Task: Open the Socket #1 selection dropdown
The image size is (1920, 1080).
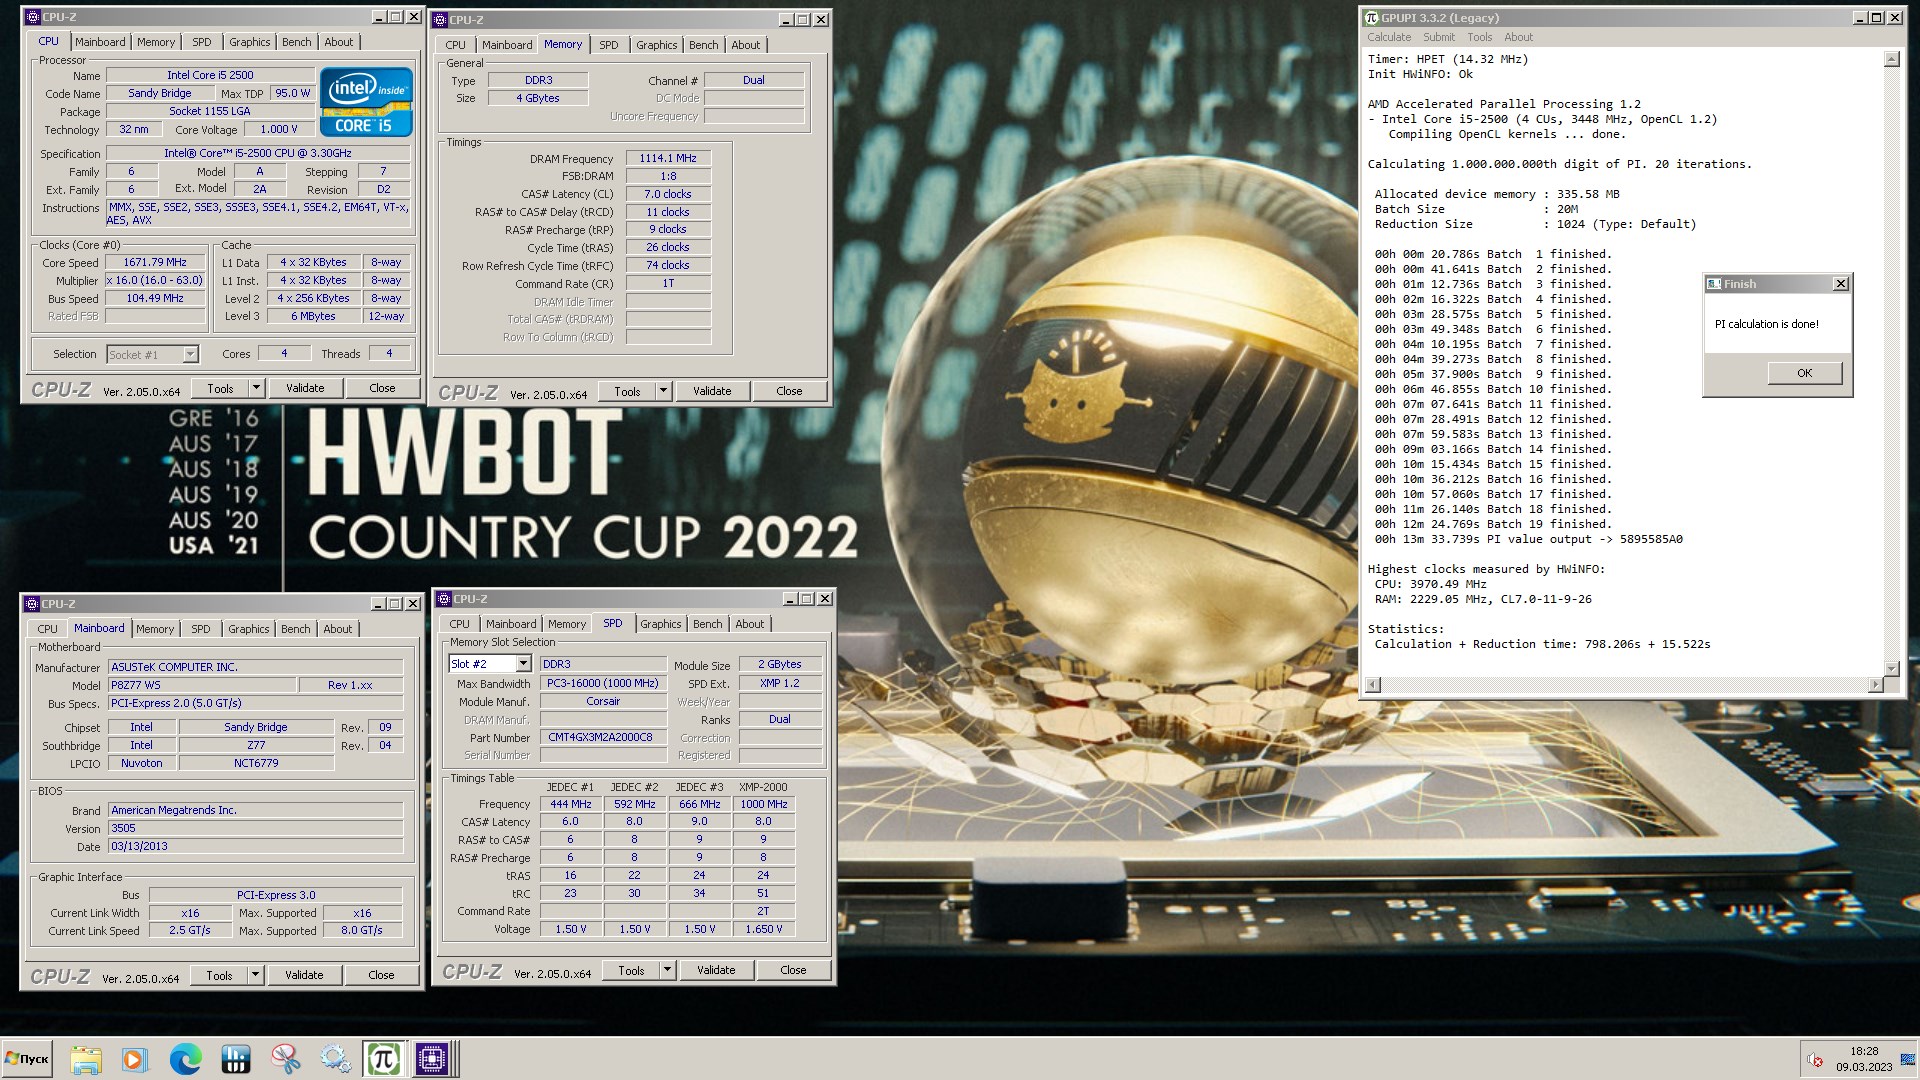Action: click(190, 354)
